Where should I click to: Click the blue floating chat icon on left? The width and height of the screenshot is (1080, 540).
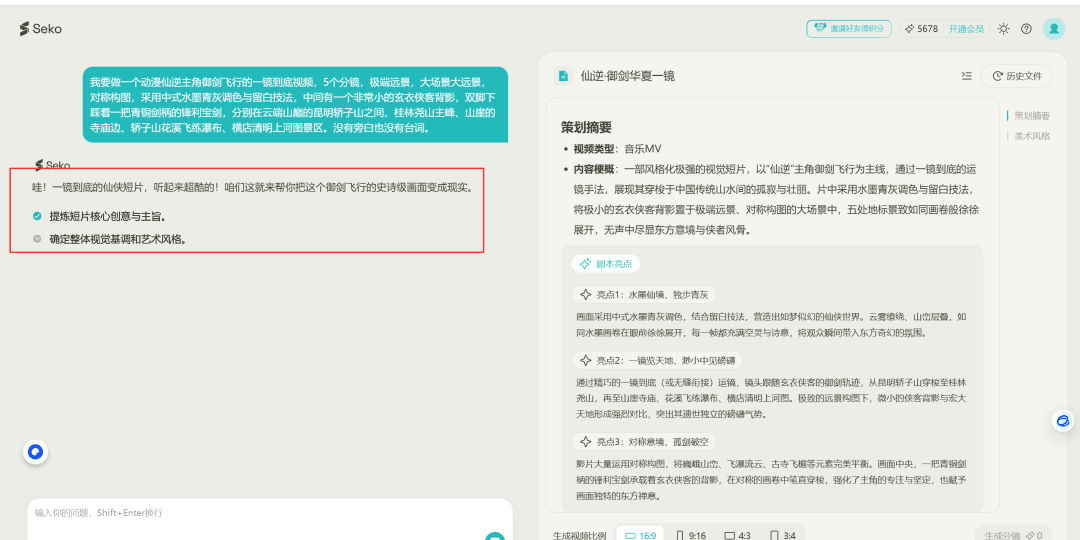point(35,452)
